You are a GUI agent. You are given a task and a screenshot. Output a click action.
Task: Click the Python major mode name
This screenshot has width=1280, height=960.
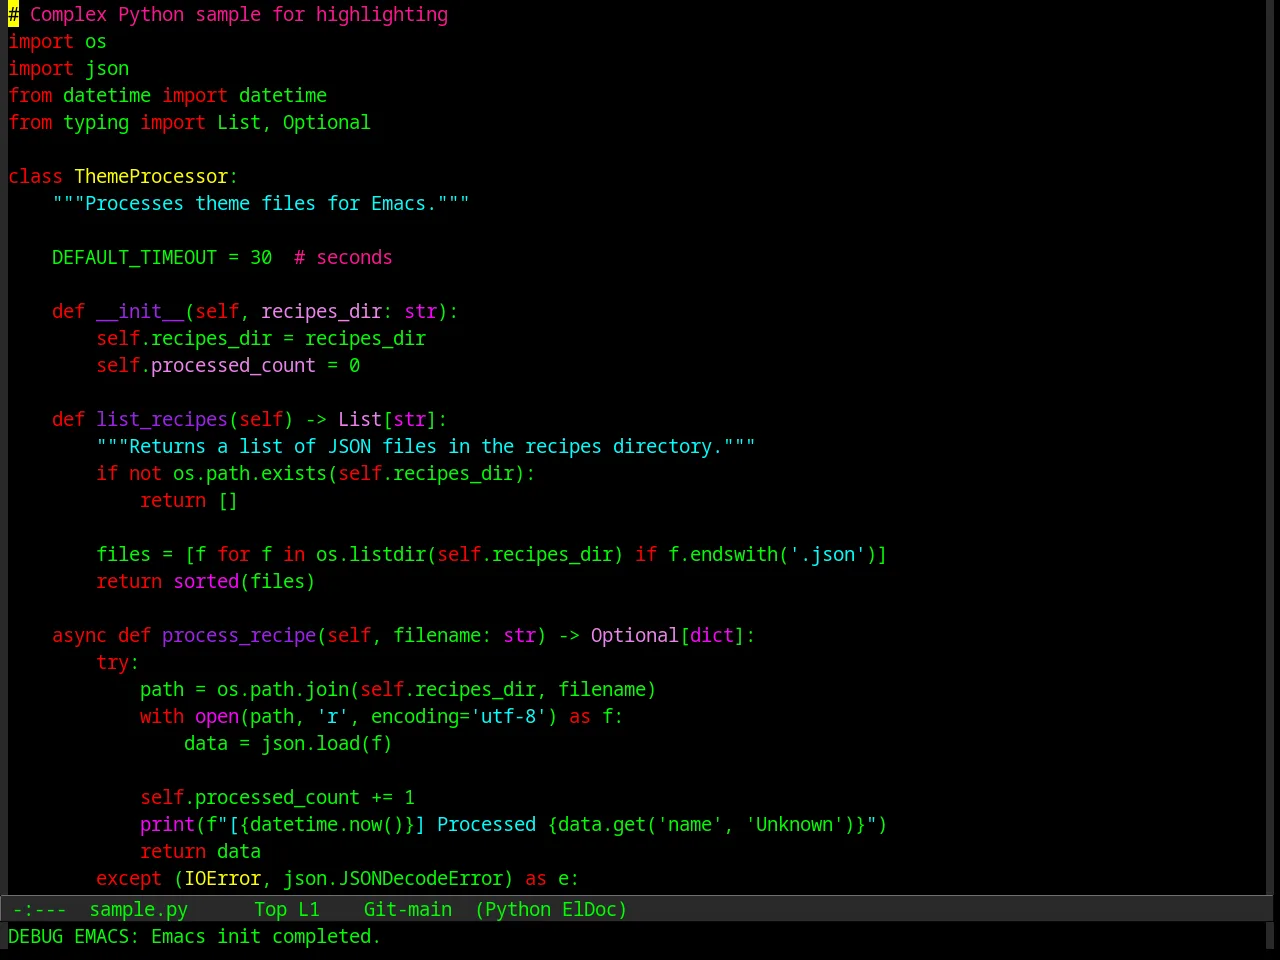pyautogui.click(x=517, y=909)
